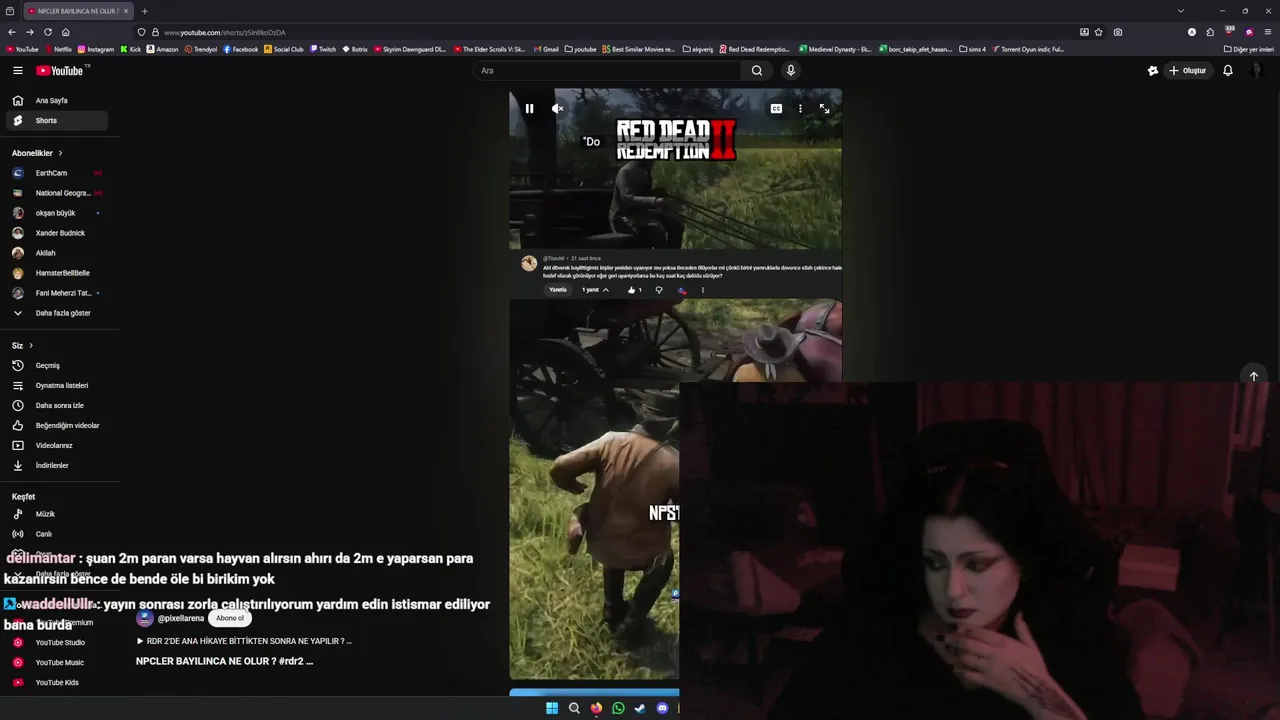This screenshot has width=1280, height=720.
Task: Like the comment with thumbs up
Action: pos(631,290)
